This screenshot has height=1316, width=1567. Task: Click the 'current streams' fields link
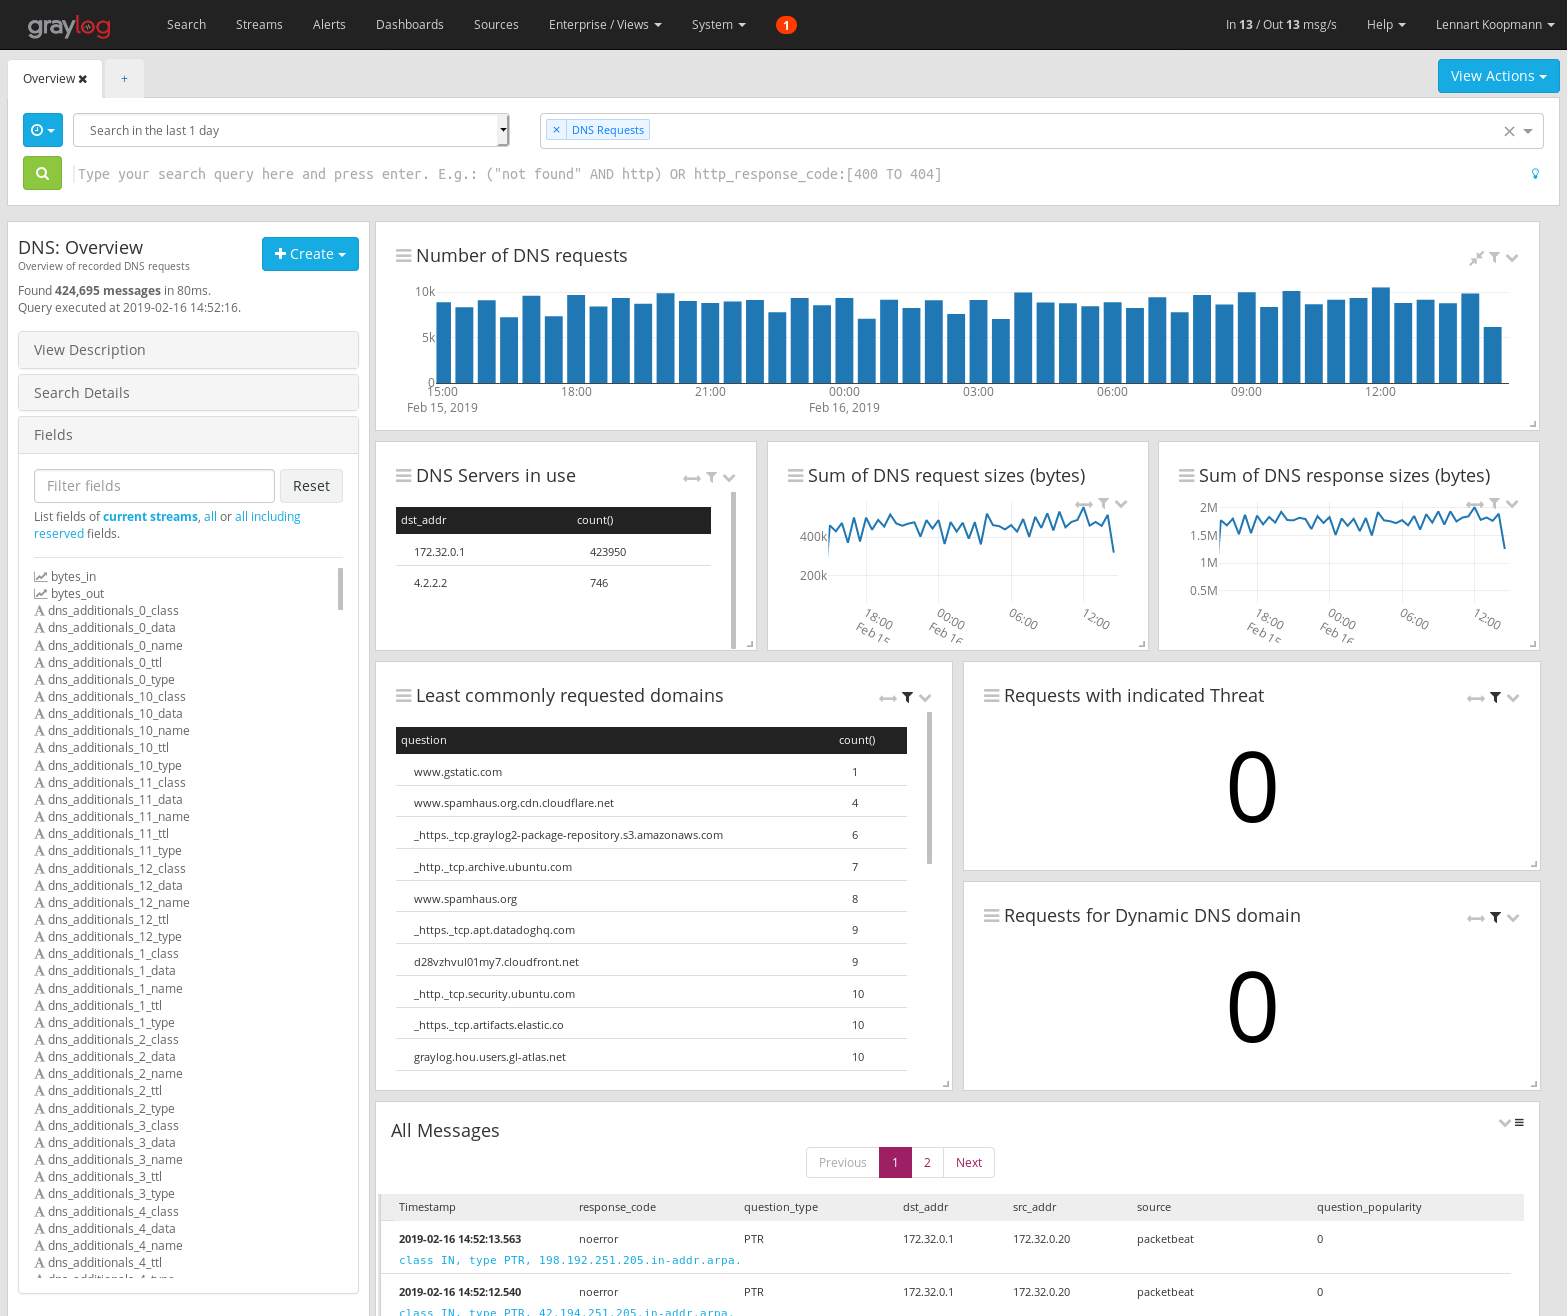pos(150,517)
